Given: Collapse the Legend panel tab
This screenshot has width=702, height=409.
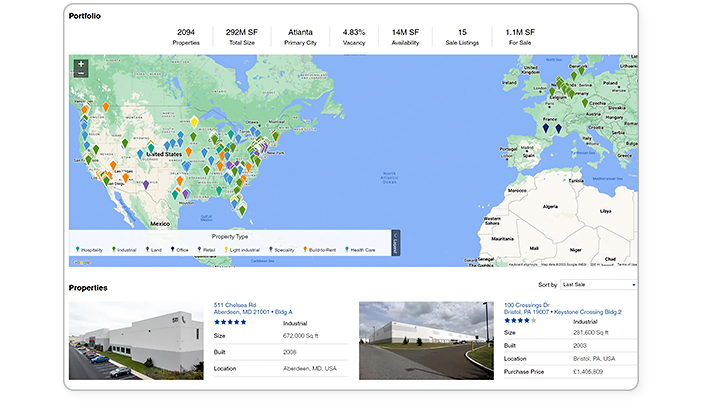Looking at the screenshot, I should [x=396, y=244].
